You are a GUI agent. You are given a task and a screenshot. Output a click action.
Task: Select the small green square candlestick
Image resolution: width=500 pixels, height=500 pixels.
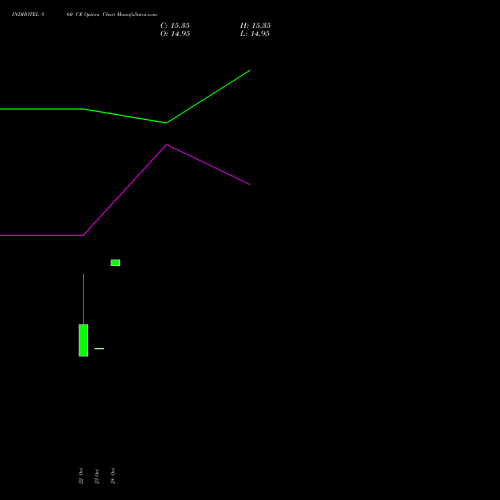click(115, 263)
